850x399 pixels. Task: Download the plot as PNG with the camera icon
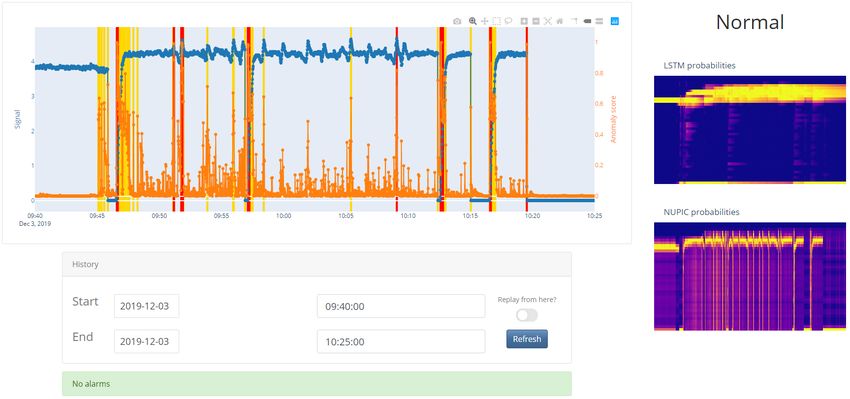click(x=457, y=21)
